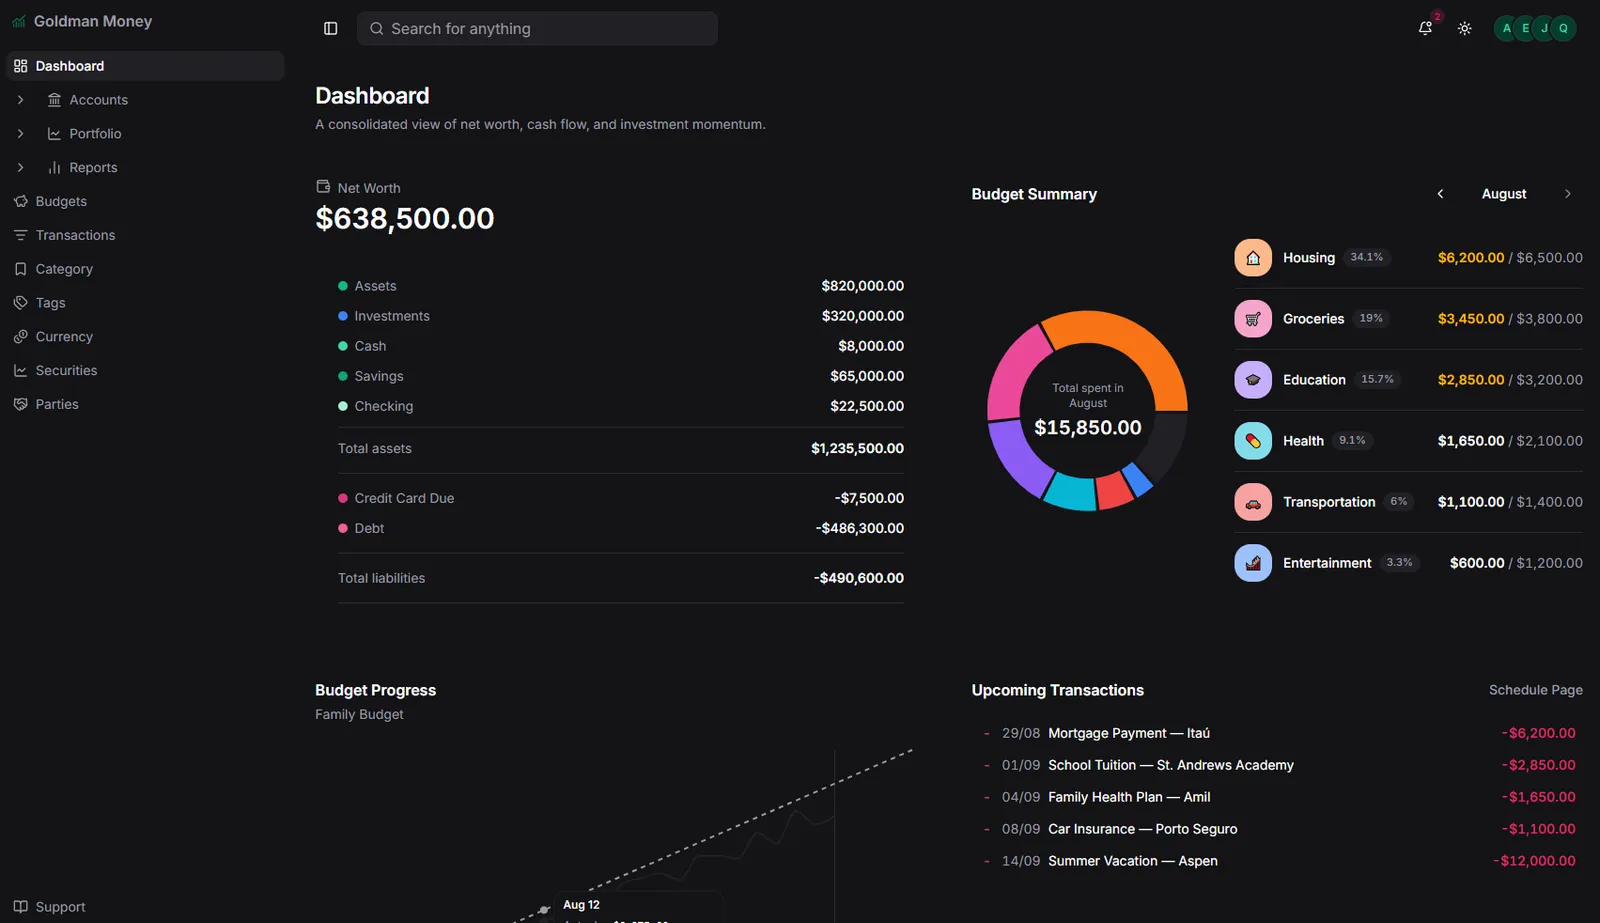Click the Investments asset row

pyautogui.click(x=621, y=316)
